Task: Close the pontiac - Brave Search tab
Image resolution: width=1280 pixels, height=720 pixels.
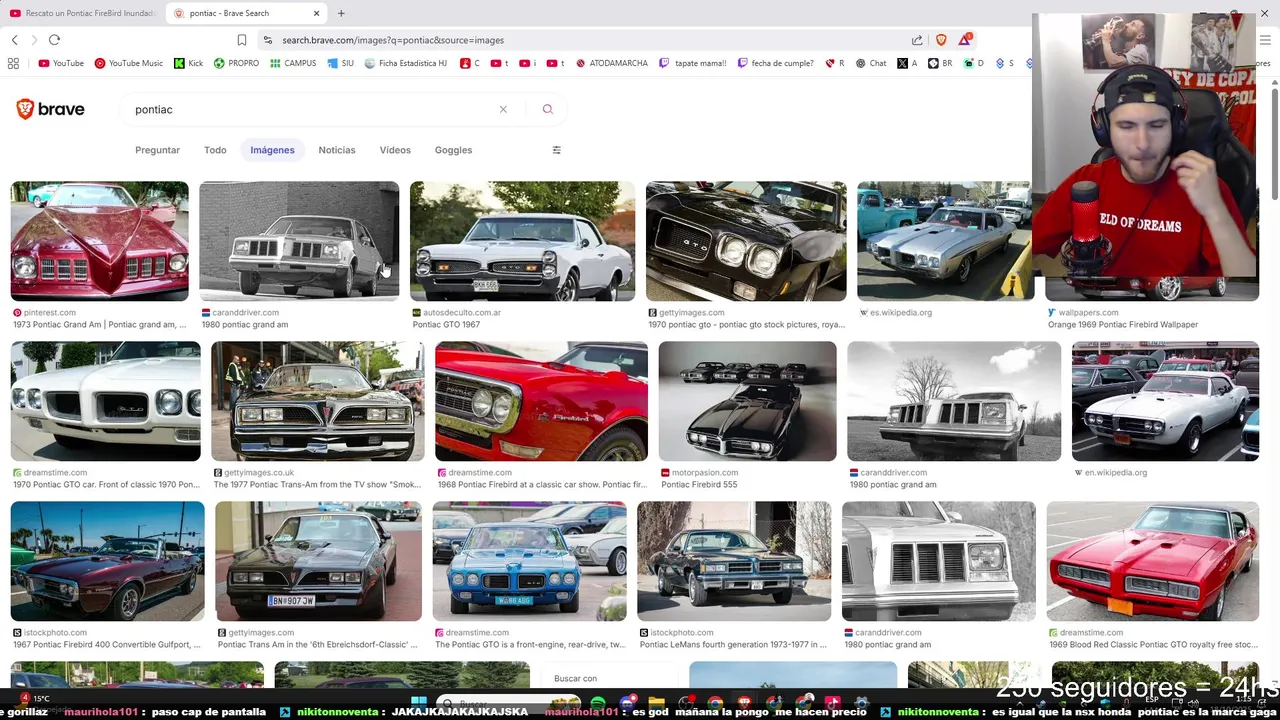Action: click(317, 13)
